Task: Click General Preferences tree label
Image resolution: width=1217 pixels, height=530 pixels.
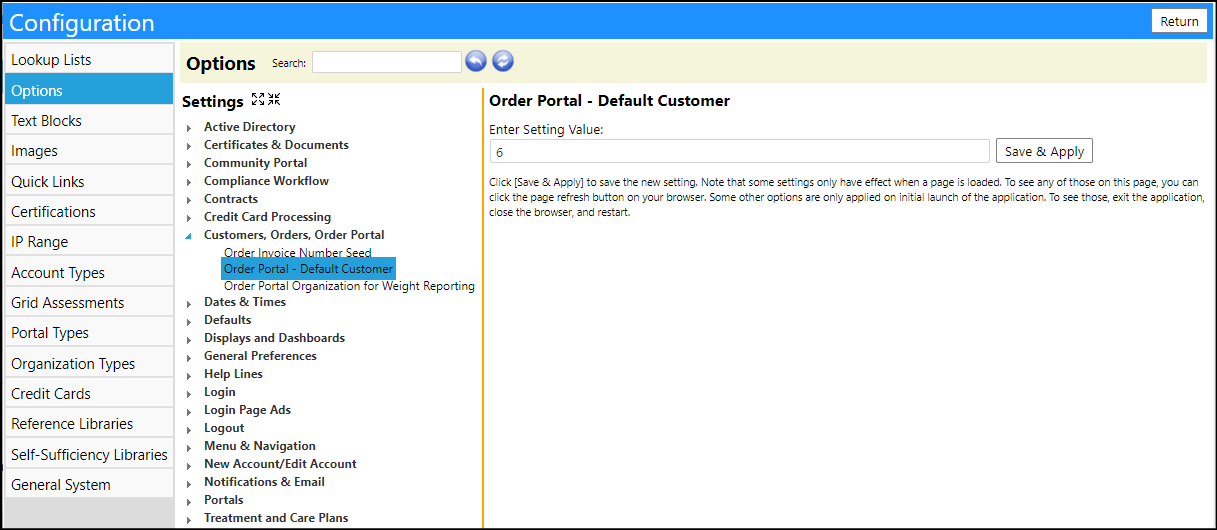Action: (x=260, y=356)
